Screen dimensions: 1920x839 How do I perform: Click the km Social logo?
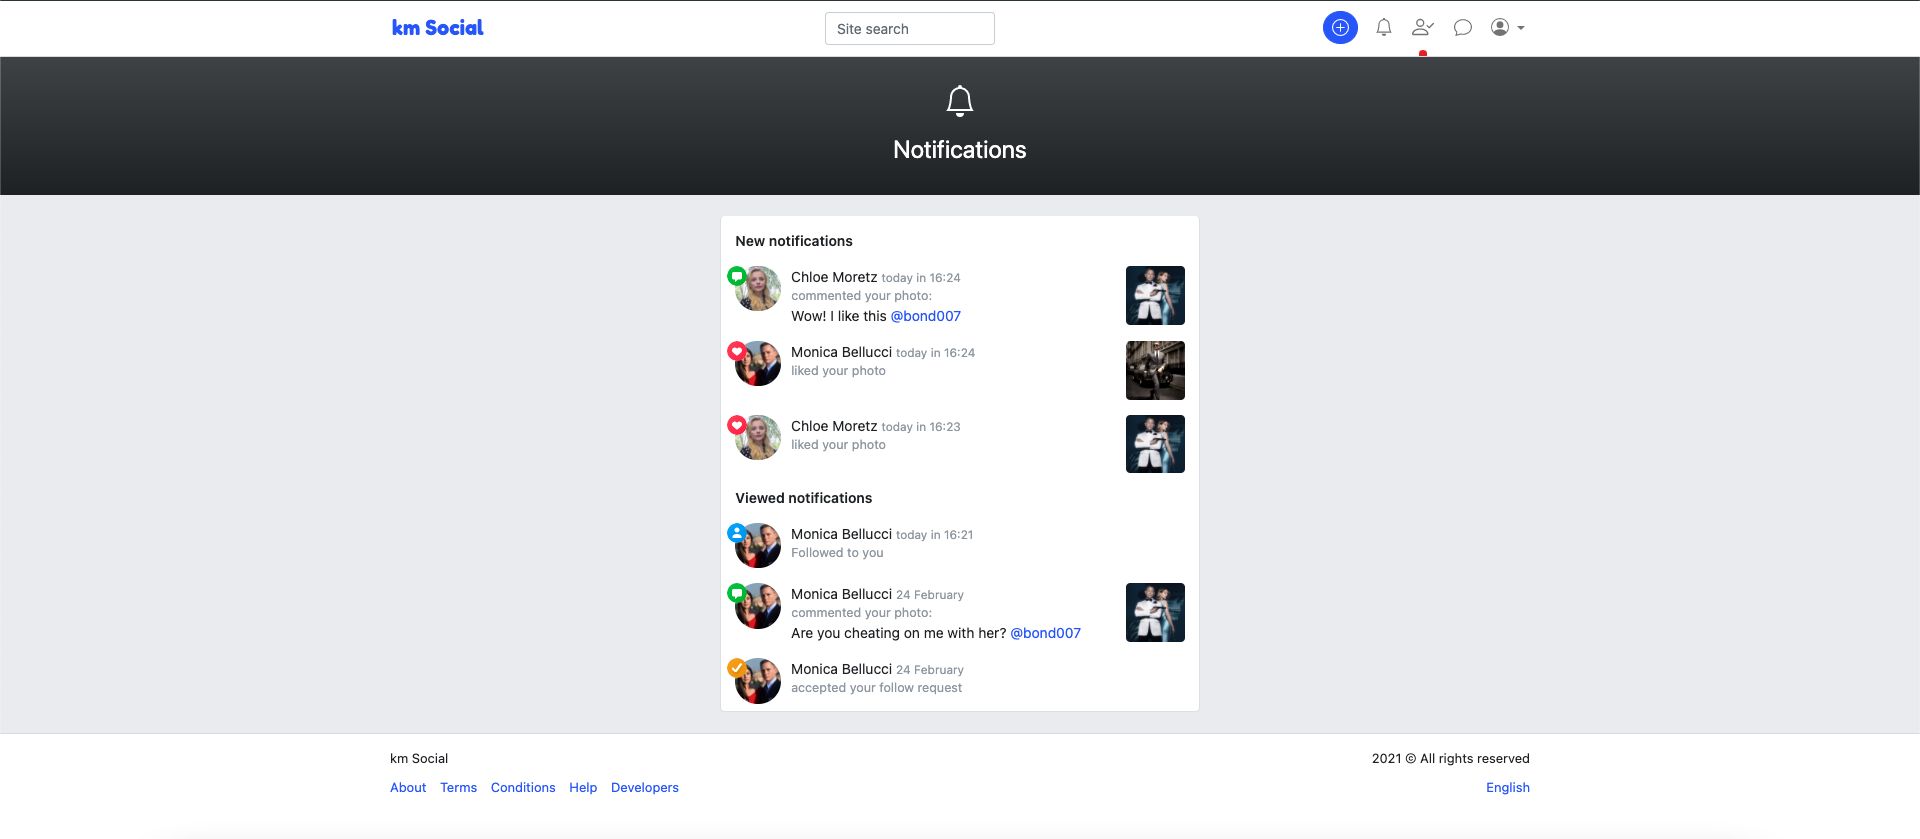[x=437, y=28]
